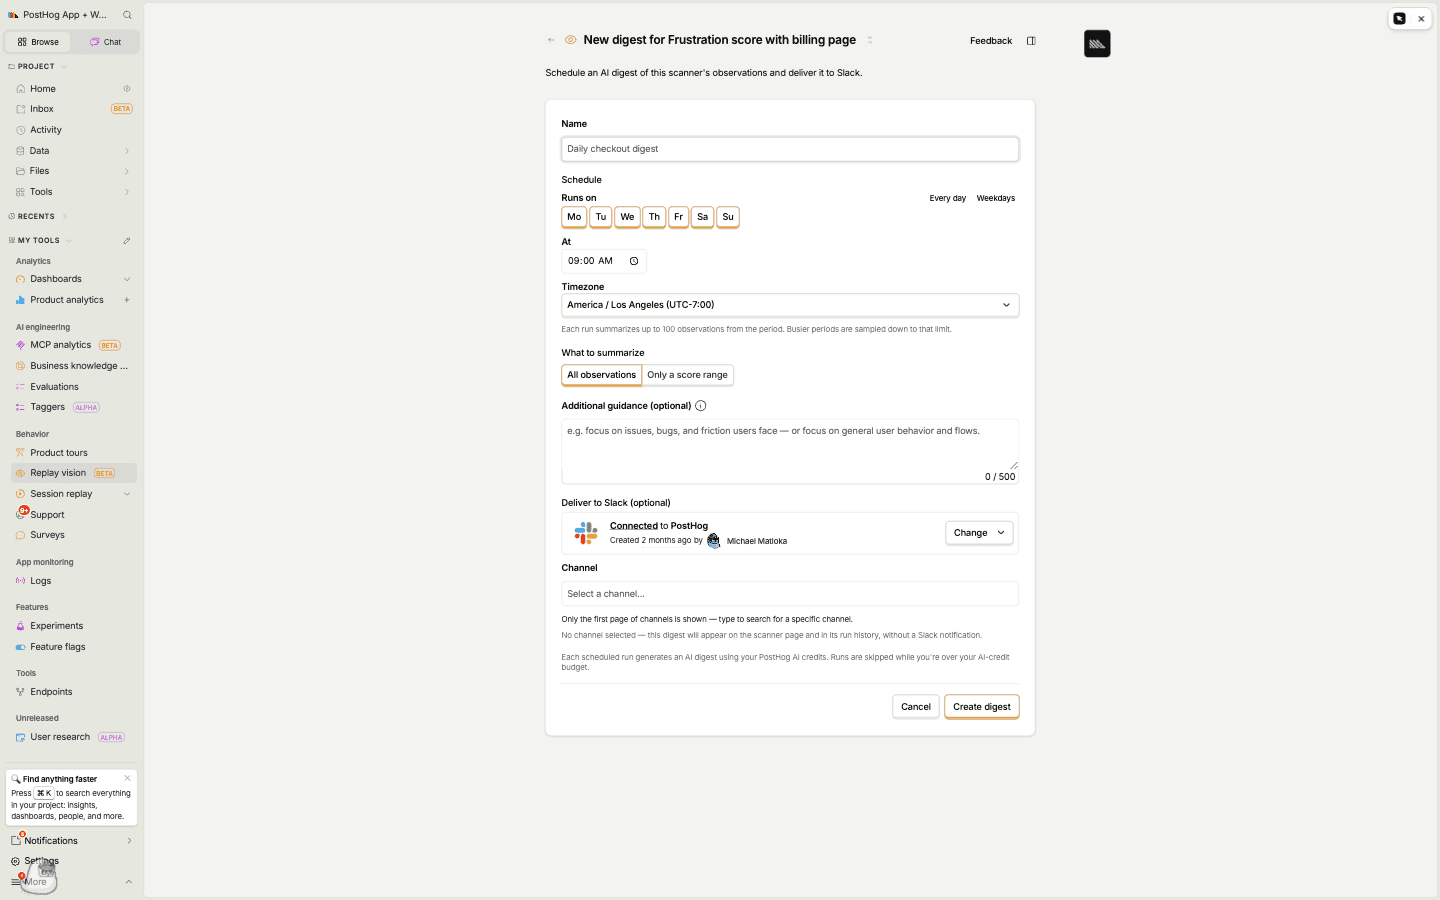Open the Slack Change dropdown
Screen dimensions: 1440x900
coord(979,533)
